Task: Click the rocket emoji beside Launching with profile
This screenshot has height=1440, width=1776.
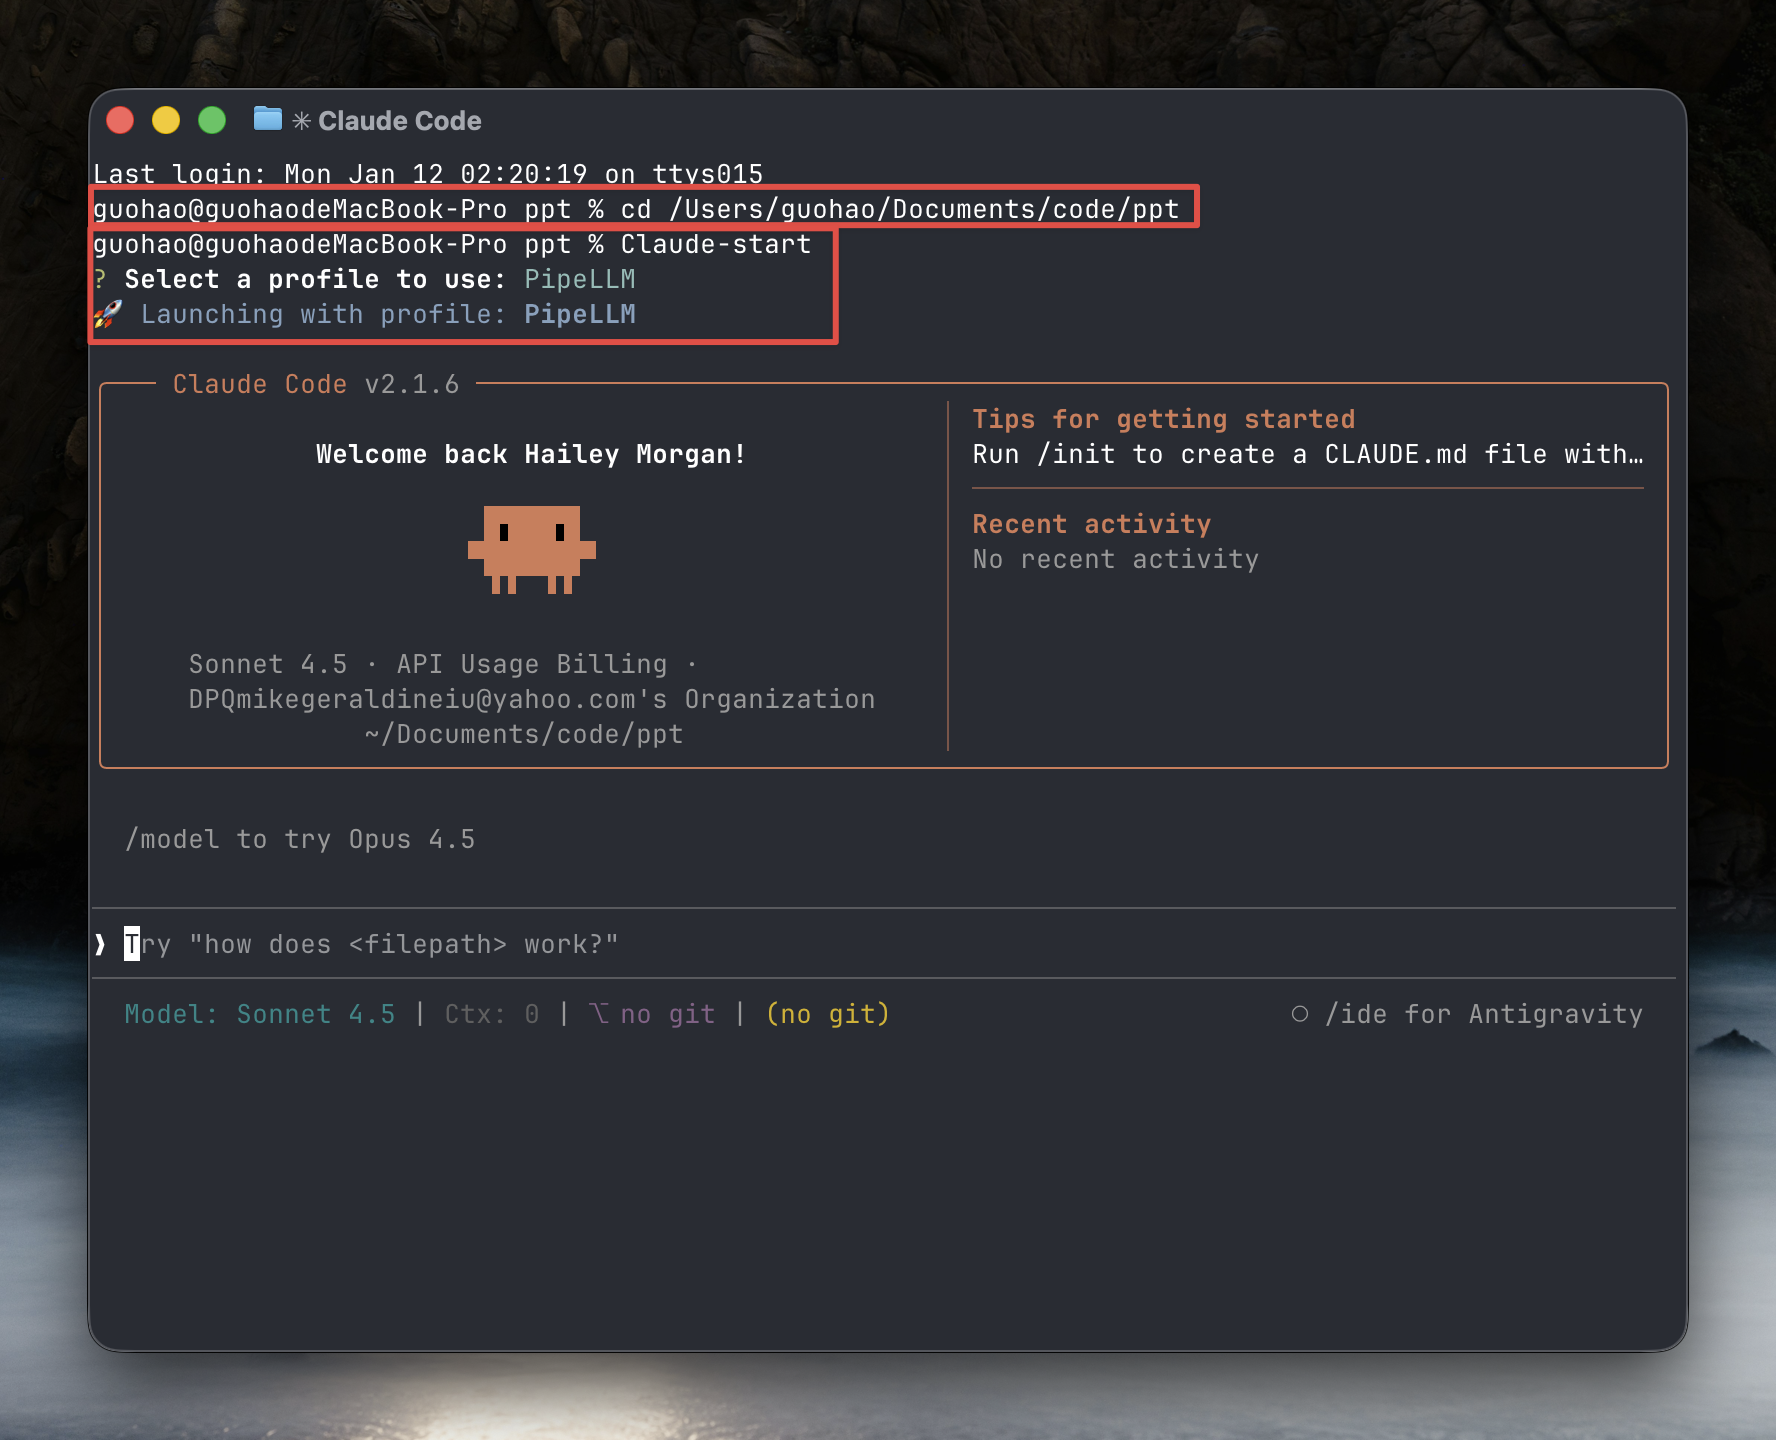Action: coord(108,314)
